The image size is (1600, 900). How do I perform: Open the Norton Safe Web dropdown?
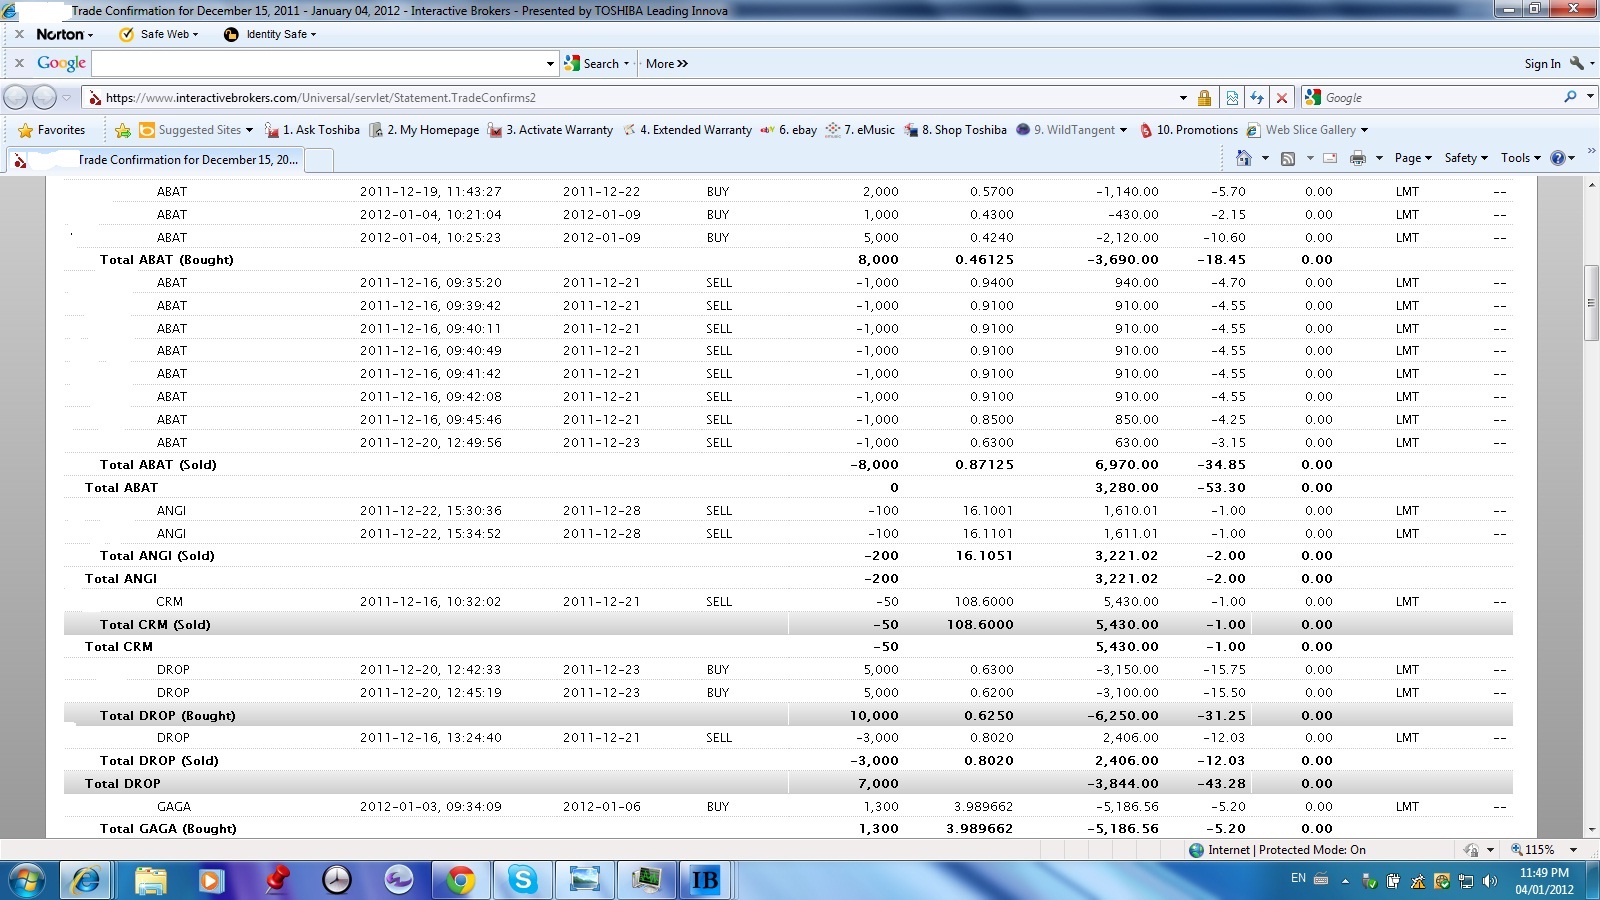pos(159,34)
